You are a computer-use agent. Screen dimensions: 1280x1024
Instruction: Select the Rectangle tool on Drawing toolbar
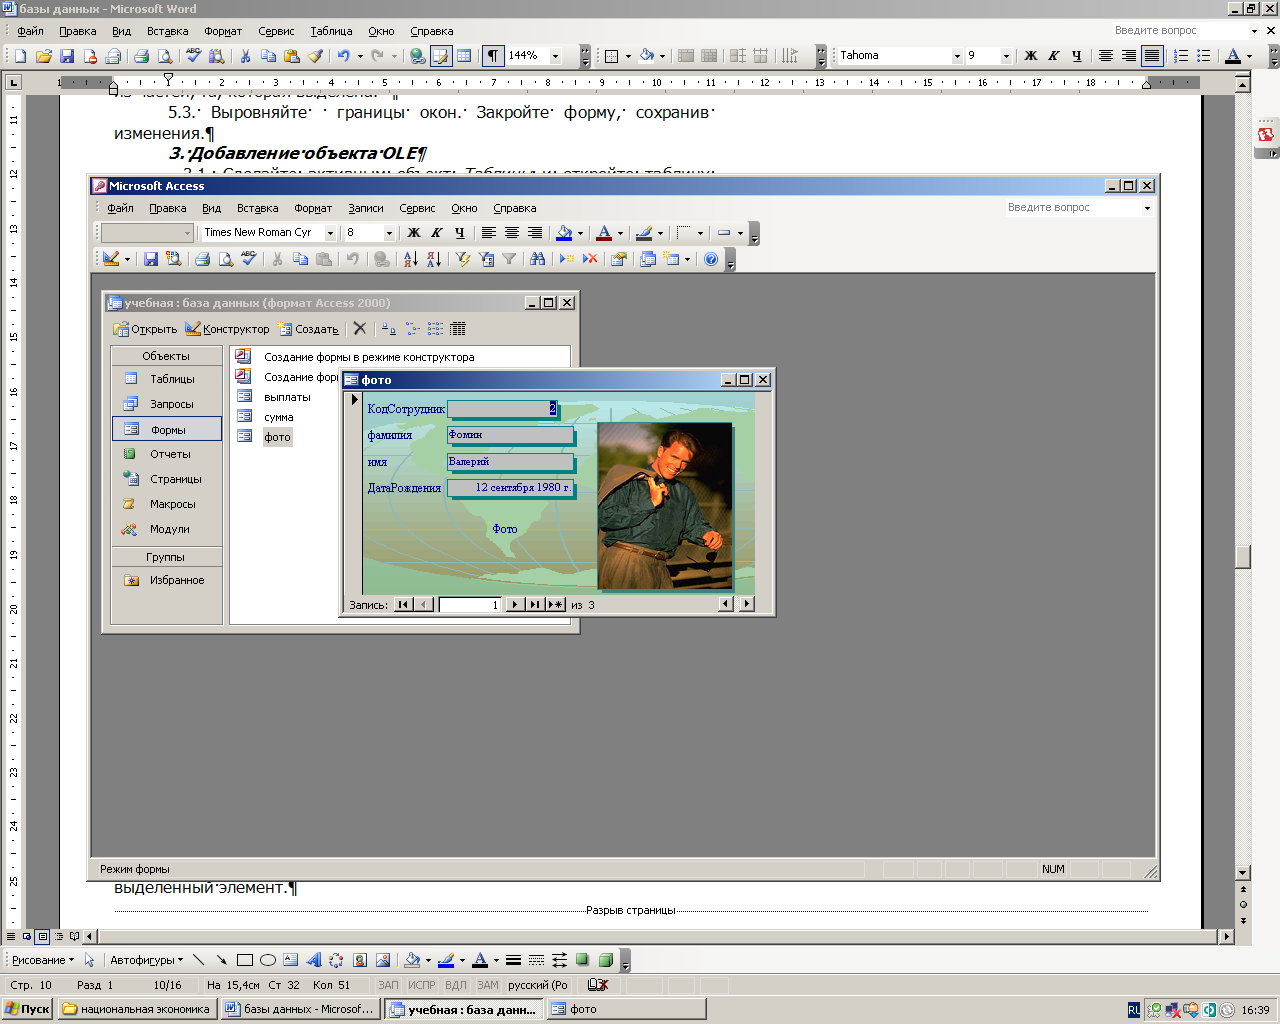245,960
